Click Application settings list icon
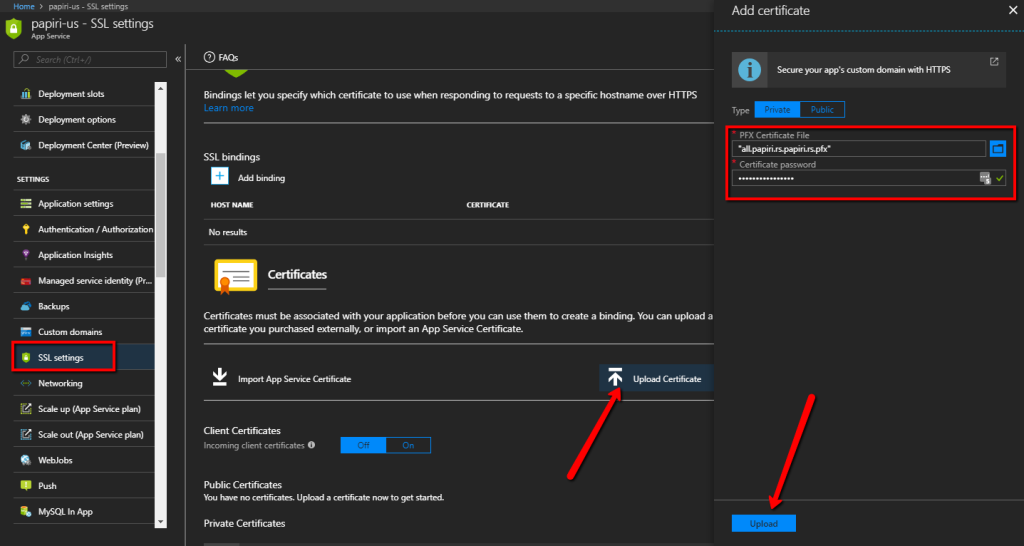The width and height of the screenshot is (1024, 546). (26, 204)
